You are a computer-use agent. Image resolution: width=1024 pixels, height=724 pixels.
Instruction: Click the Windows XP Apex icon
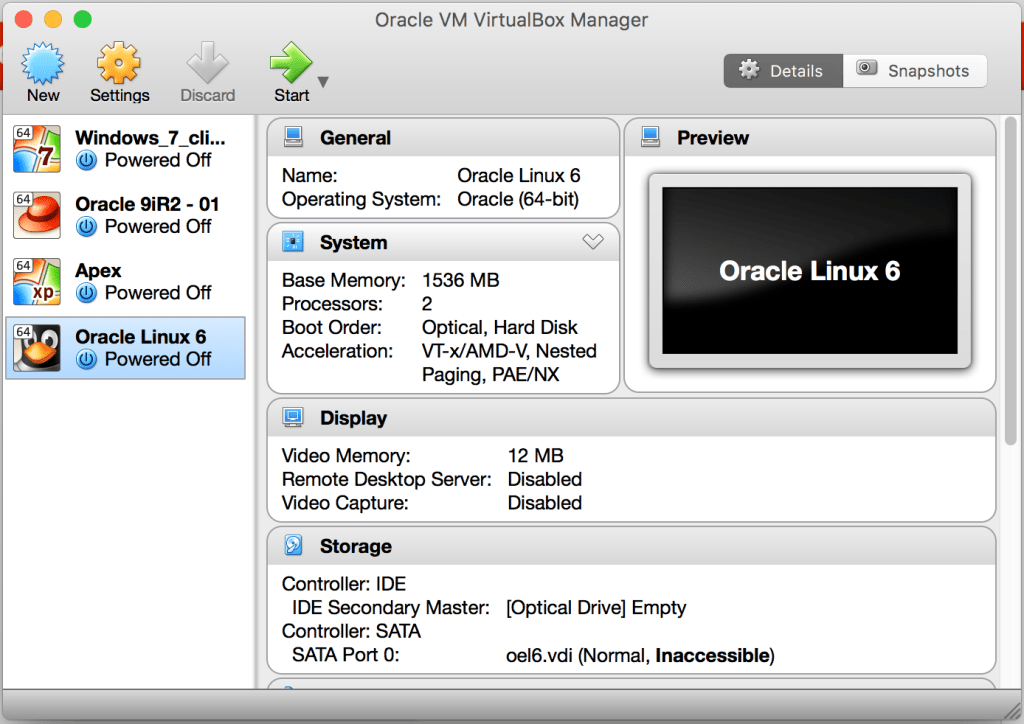pos(37,282)
